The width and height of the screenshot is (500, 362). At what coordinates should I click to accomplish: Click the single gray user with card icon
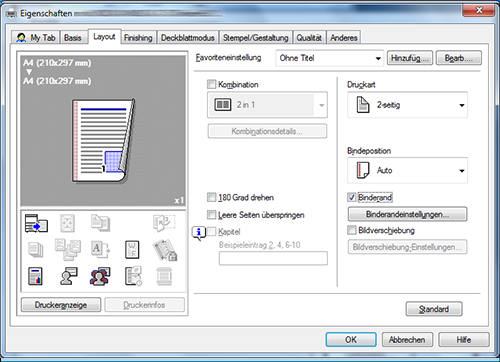click(68, 276)
